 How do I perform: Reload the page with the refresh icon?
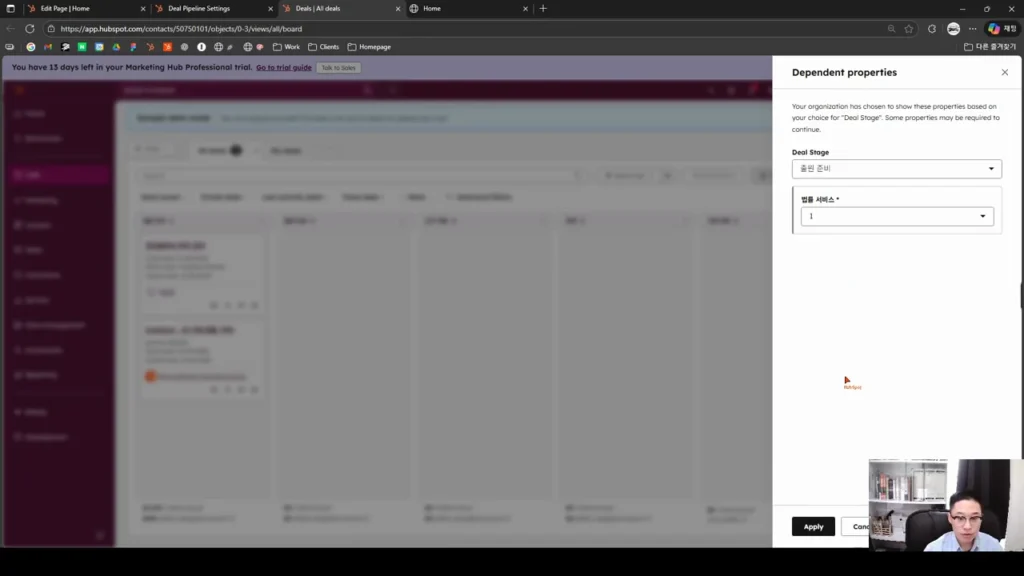click(29, 29)
